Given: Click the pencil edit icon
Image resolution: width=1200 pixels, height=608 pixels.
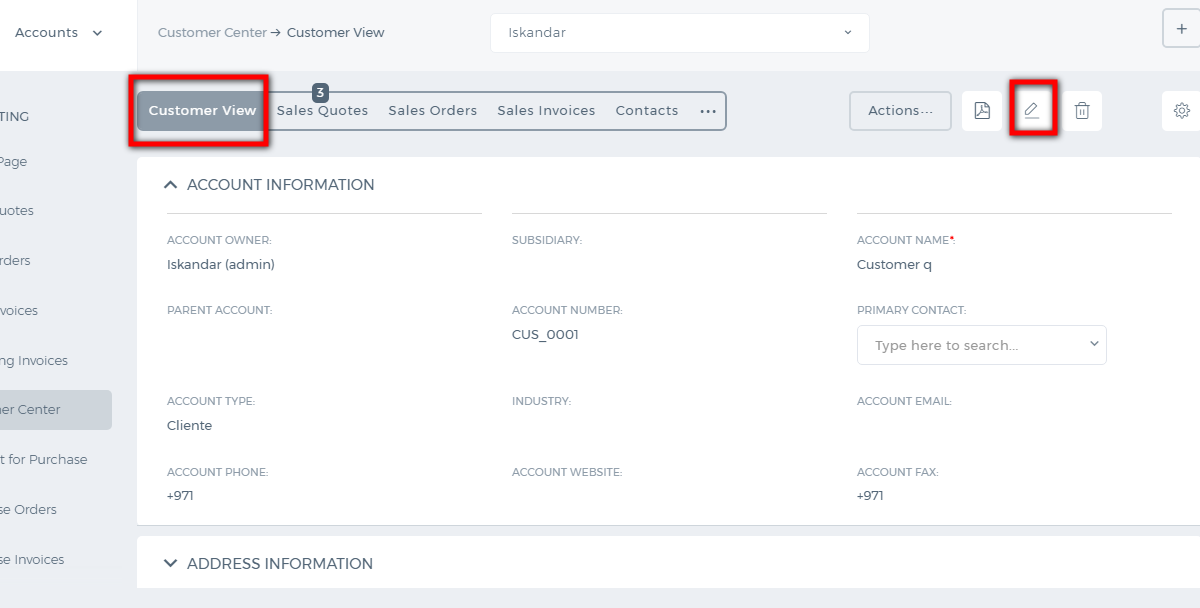Looking at the screenshot, I should click(1032, 111).
